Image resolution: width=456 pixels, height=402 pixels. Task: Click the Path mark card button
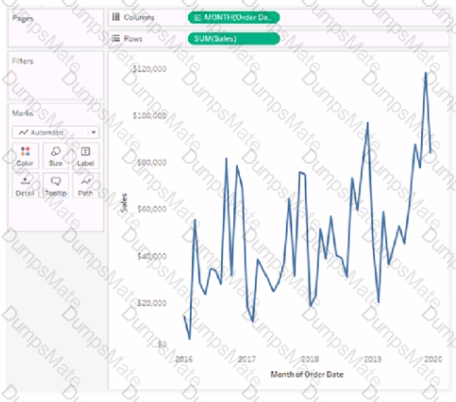86,186
